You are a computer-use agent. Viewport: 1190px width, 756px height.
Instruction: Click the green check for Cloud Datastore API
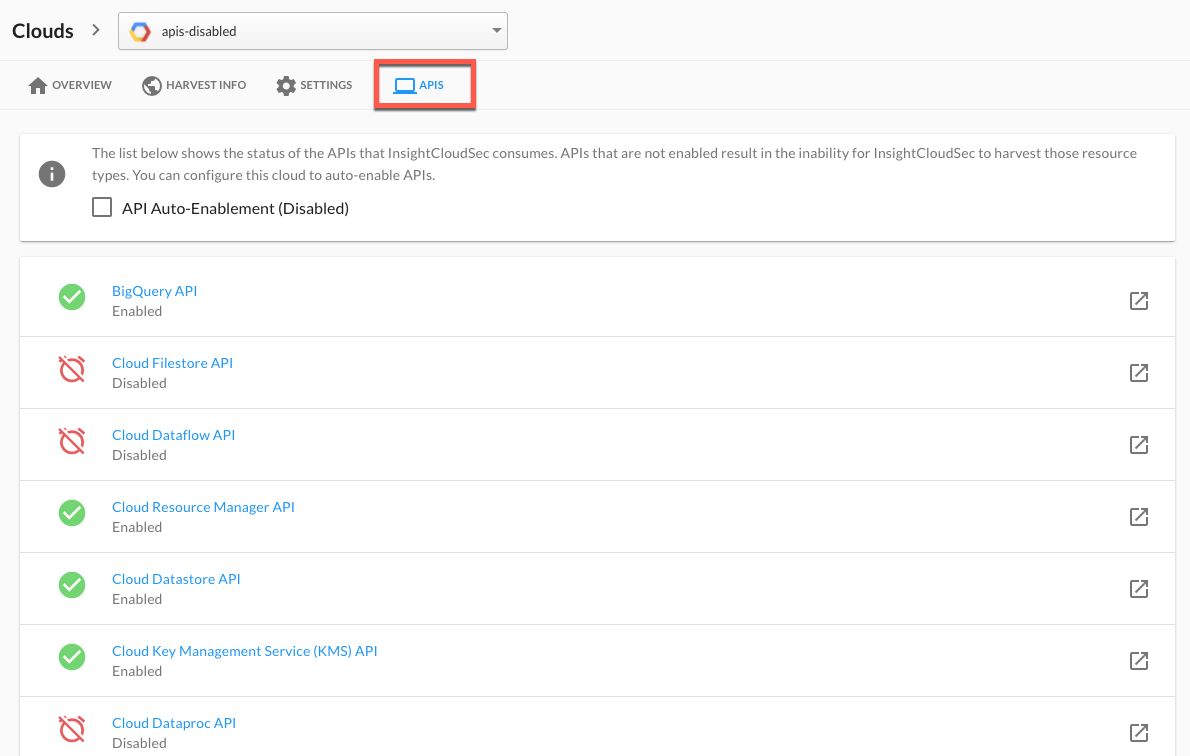pyautogui.click(x=72, y=585)
